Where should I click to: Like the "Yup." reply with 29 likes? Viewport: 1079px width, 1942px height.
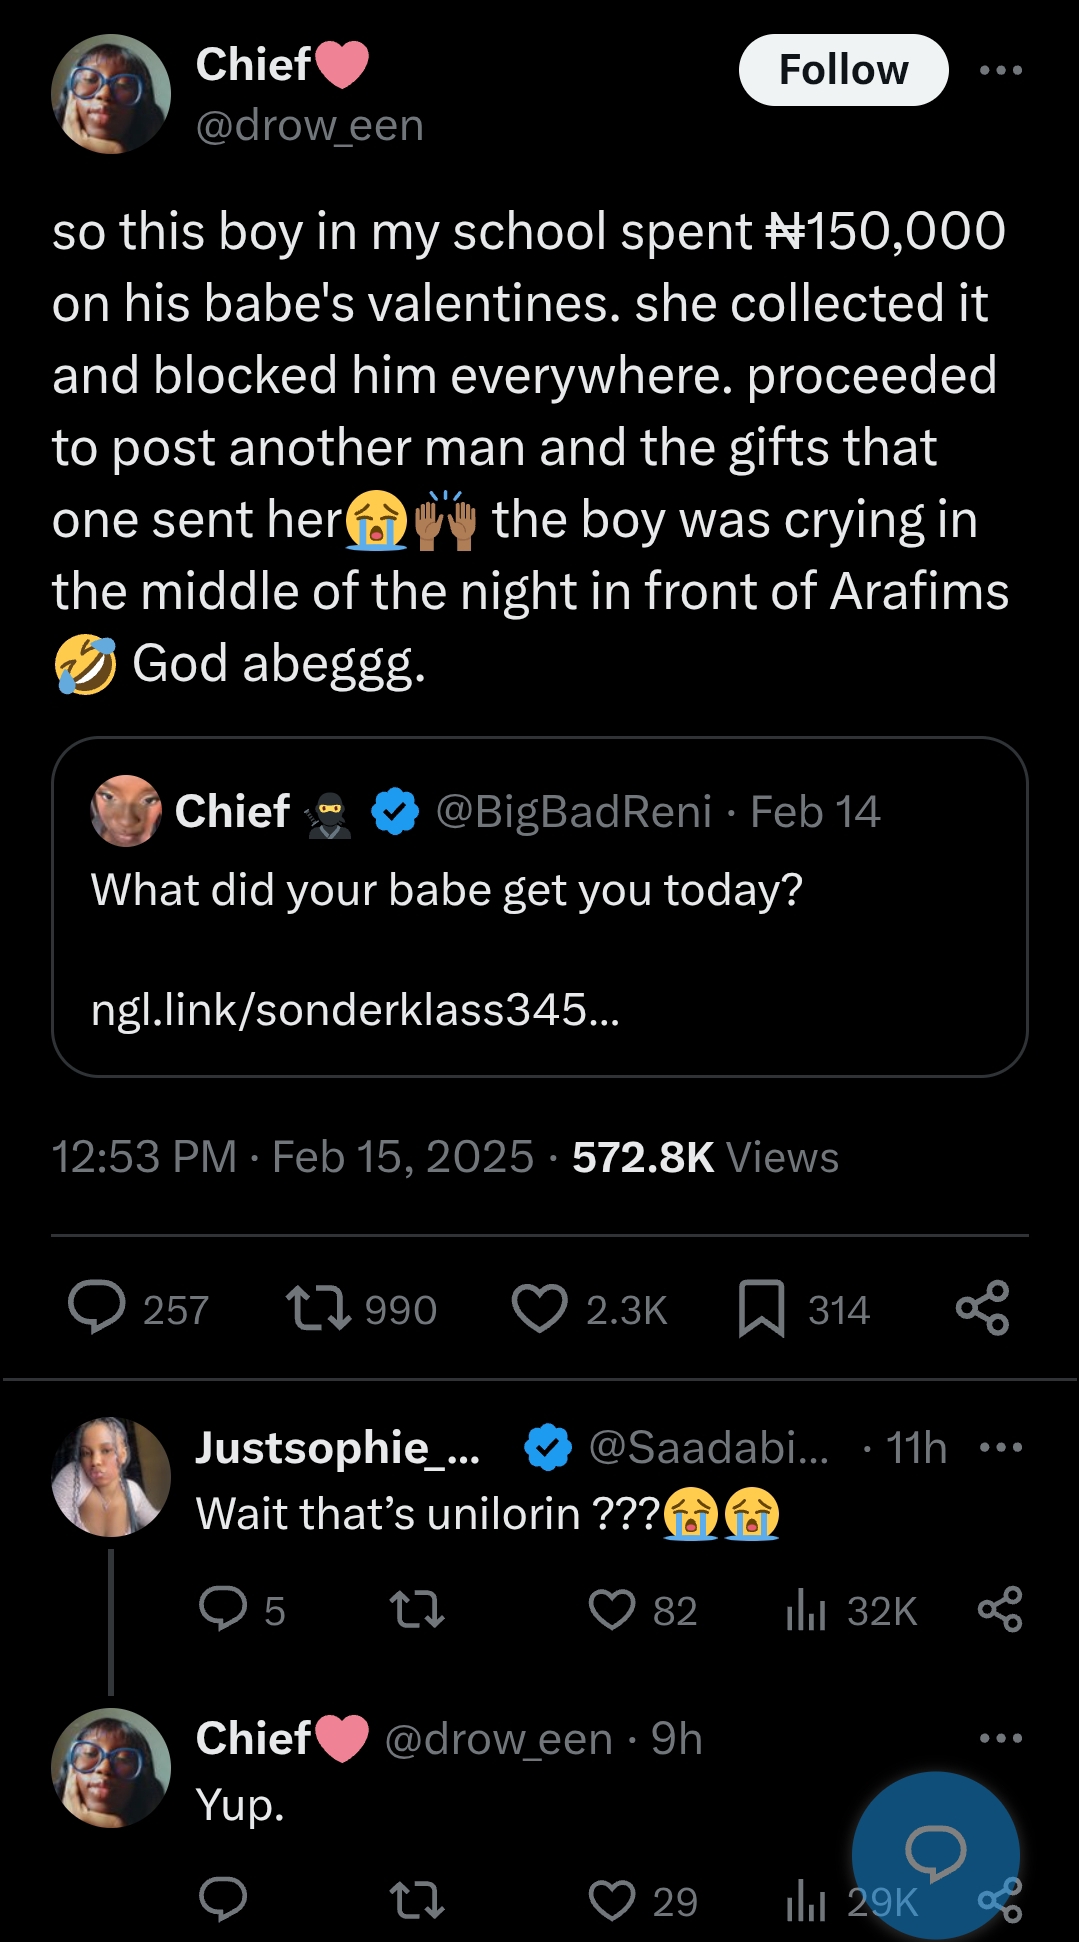pyautogui.click(x=612, y=1901)
